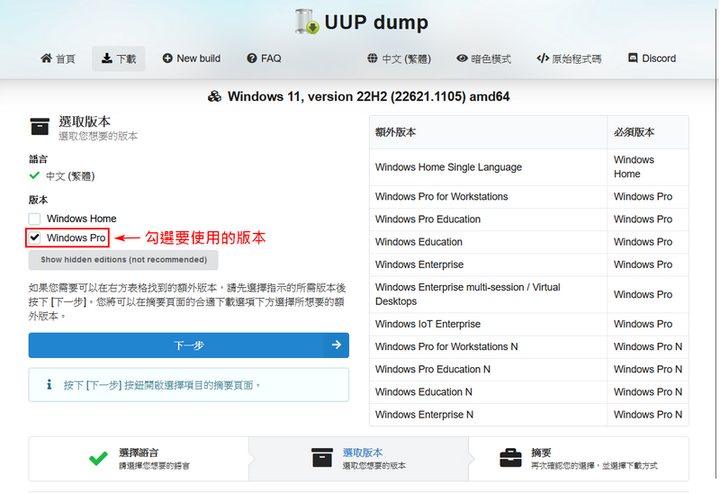Click the green checkmark in 選擇語言 step
The image size is (720, 493).
point(98,458)
